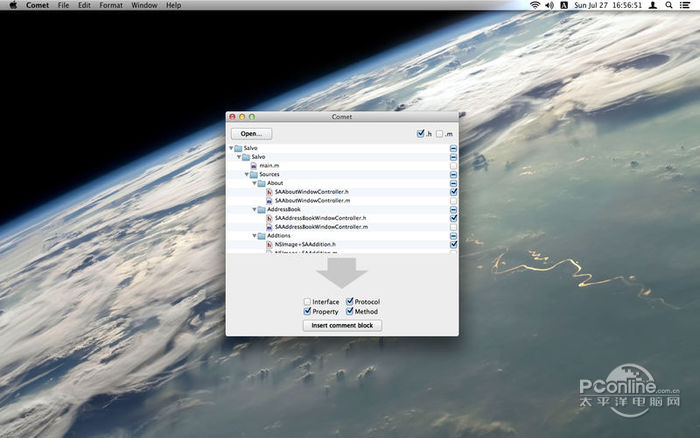This screenshot has width=700, height=438.
Task: Open the Format menu
Action: pos(111,6)
